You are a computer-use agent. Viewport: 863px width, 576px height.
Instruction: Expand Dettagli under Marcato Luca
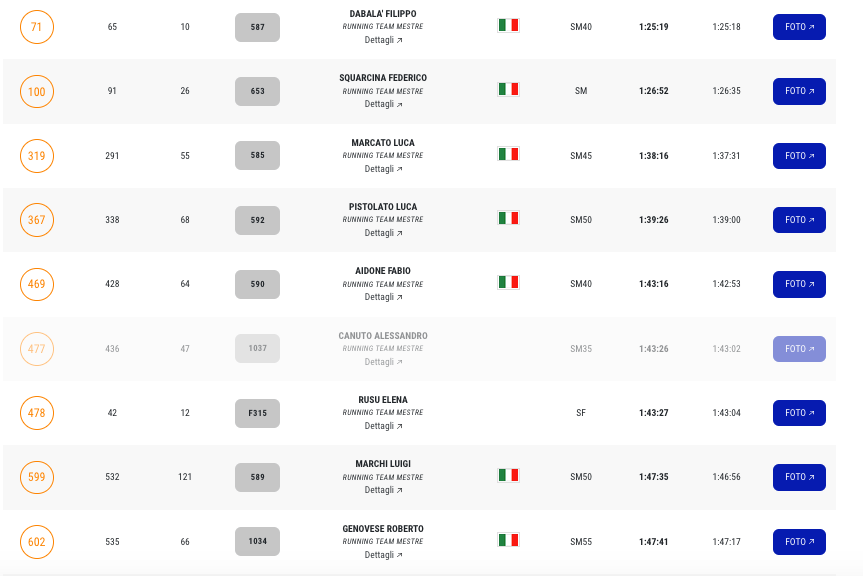coord(383,169)
